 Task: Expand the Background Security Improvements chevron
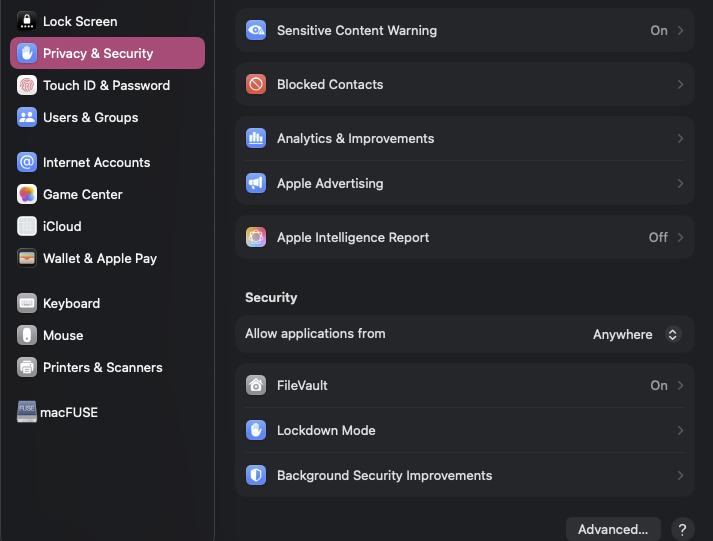(x=680, y=475)
